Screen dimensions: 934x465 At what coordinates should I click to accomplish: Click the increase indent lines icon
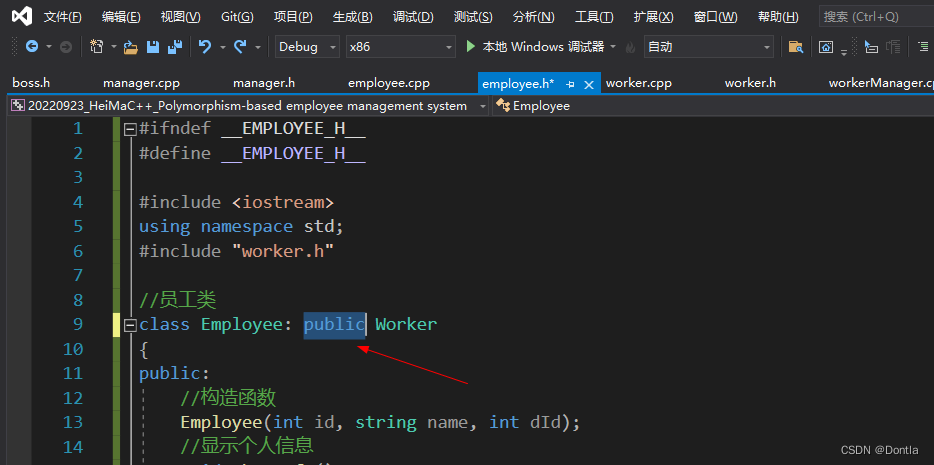tap(924, 46)
